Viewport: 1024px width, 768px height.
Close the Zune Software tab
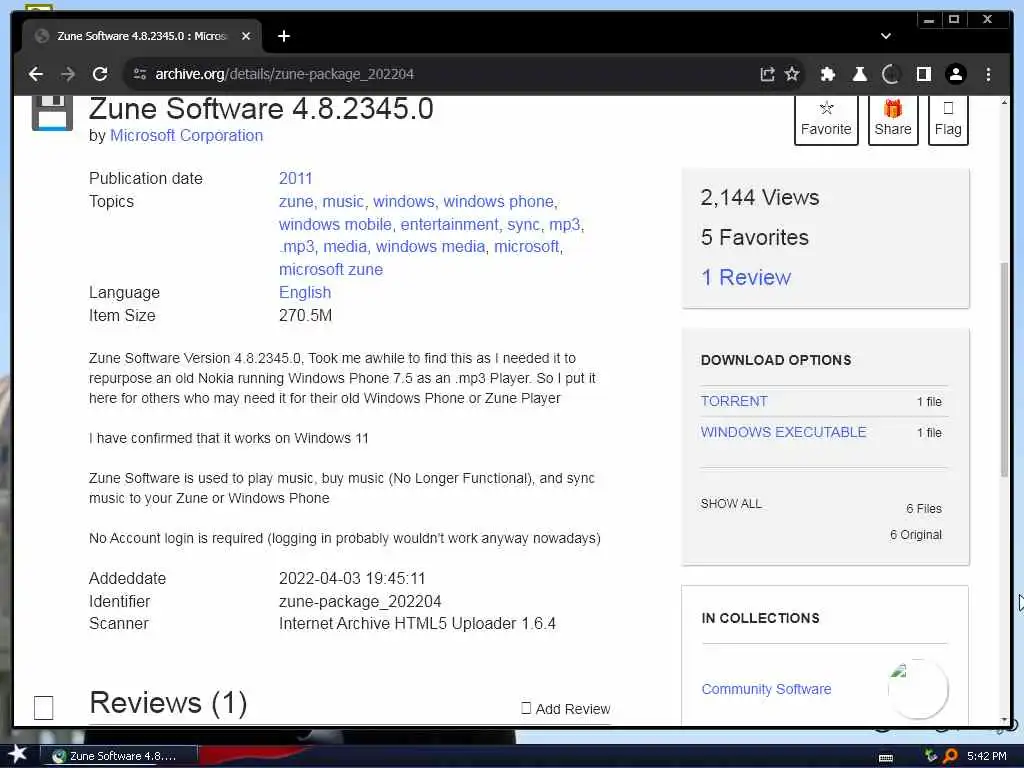(x=246, y=36)
